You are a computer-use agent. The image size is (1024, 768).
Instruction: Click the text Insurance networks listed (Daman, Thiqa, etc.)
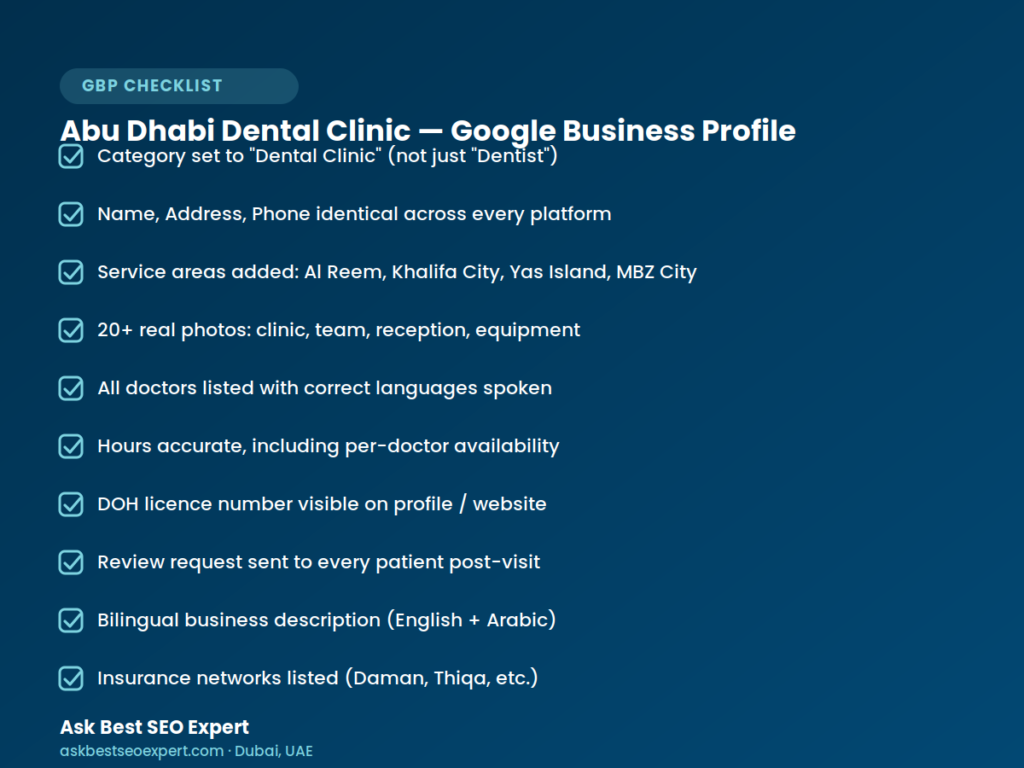[317, 678]
